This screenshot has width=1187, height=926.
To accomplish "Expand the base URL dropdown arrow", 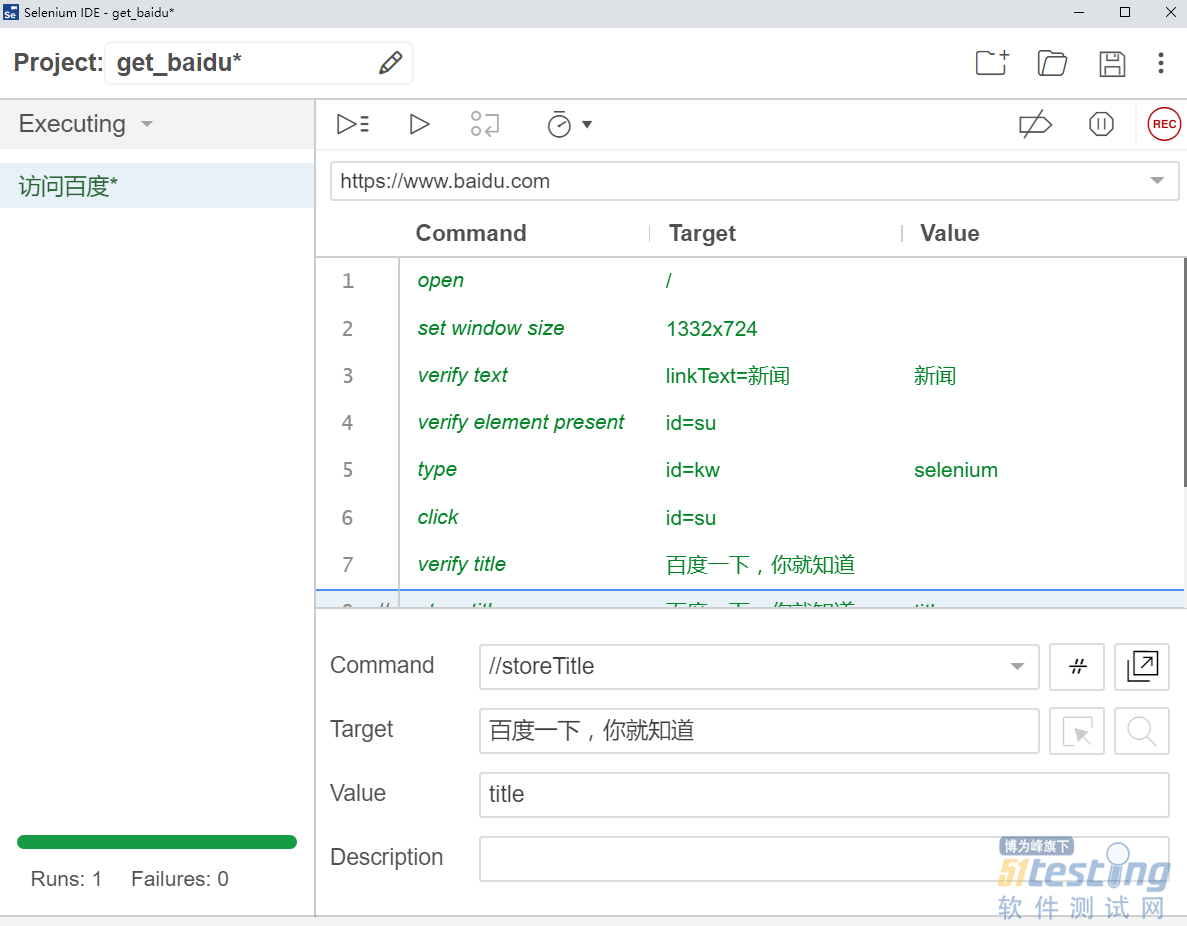I will 1157,181.
